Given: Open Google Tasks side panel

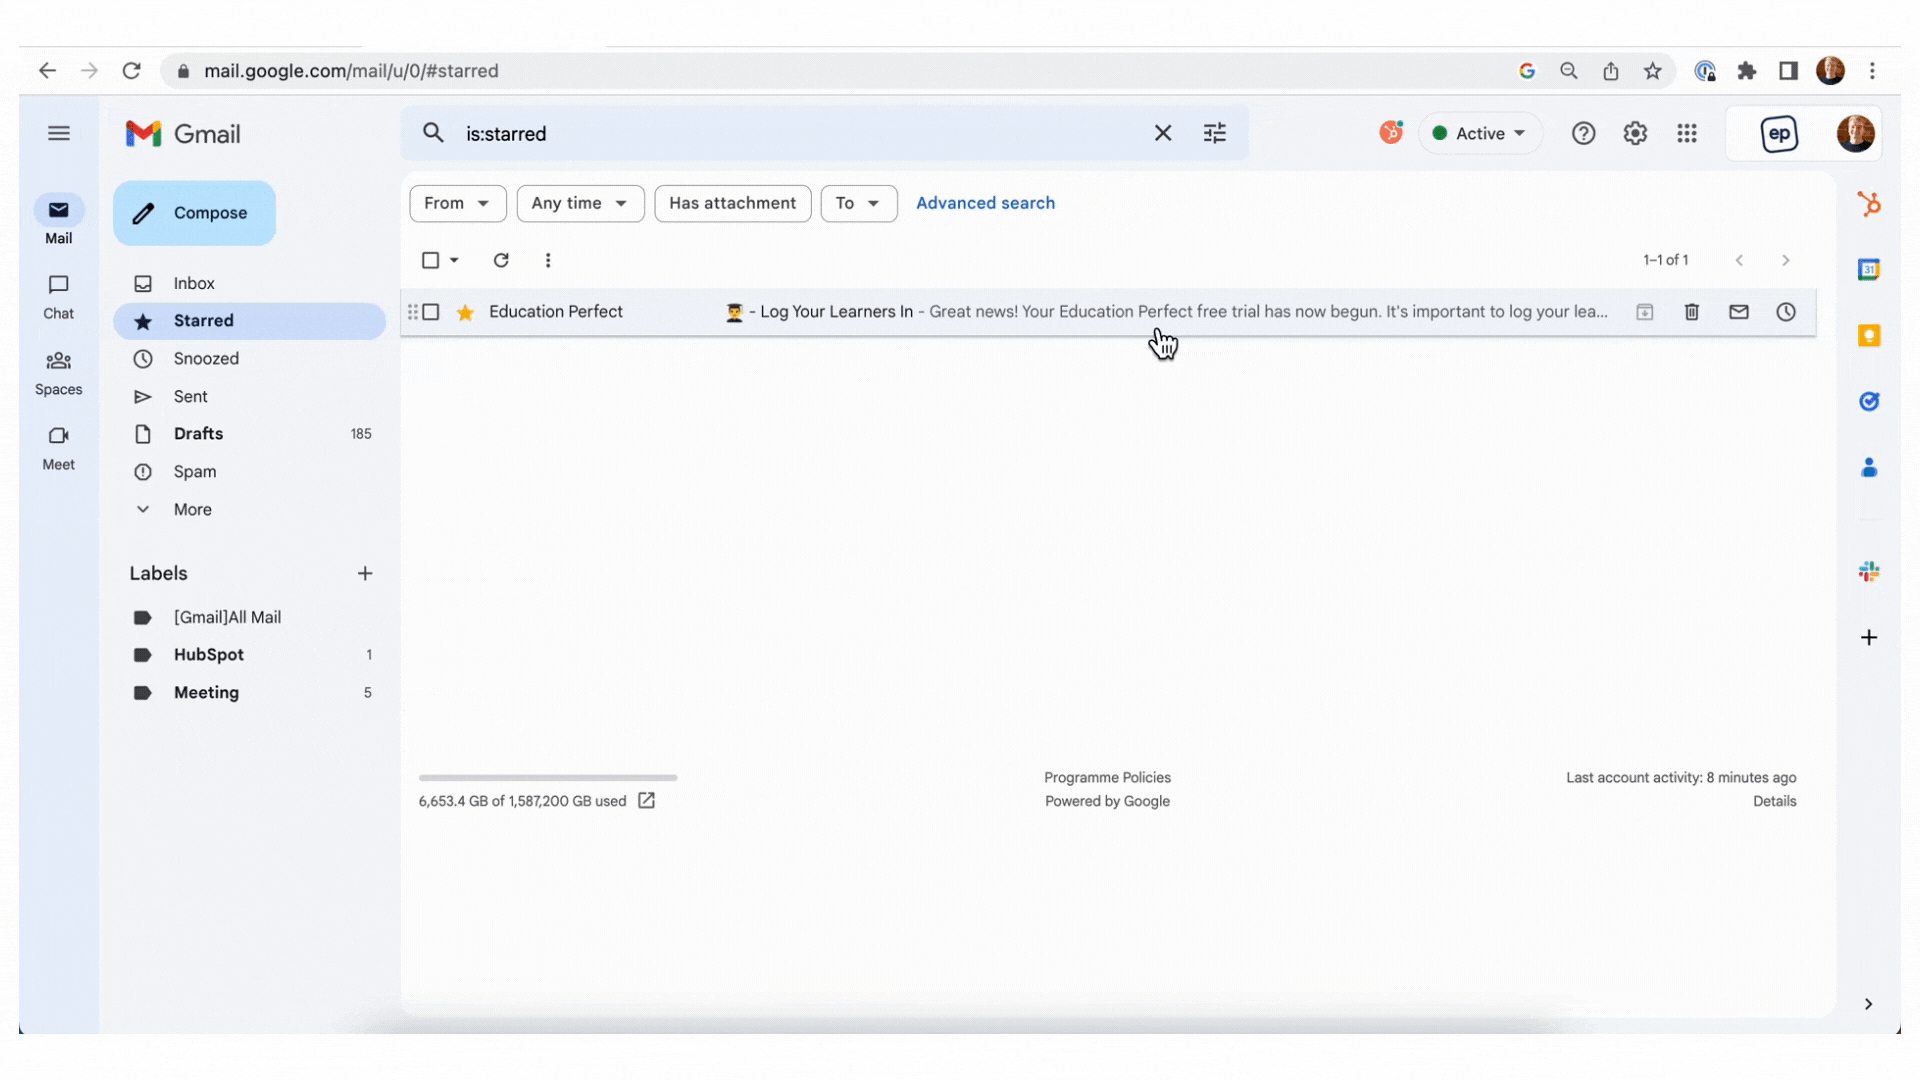Looking at the screenshot, I should (1869, 402).
